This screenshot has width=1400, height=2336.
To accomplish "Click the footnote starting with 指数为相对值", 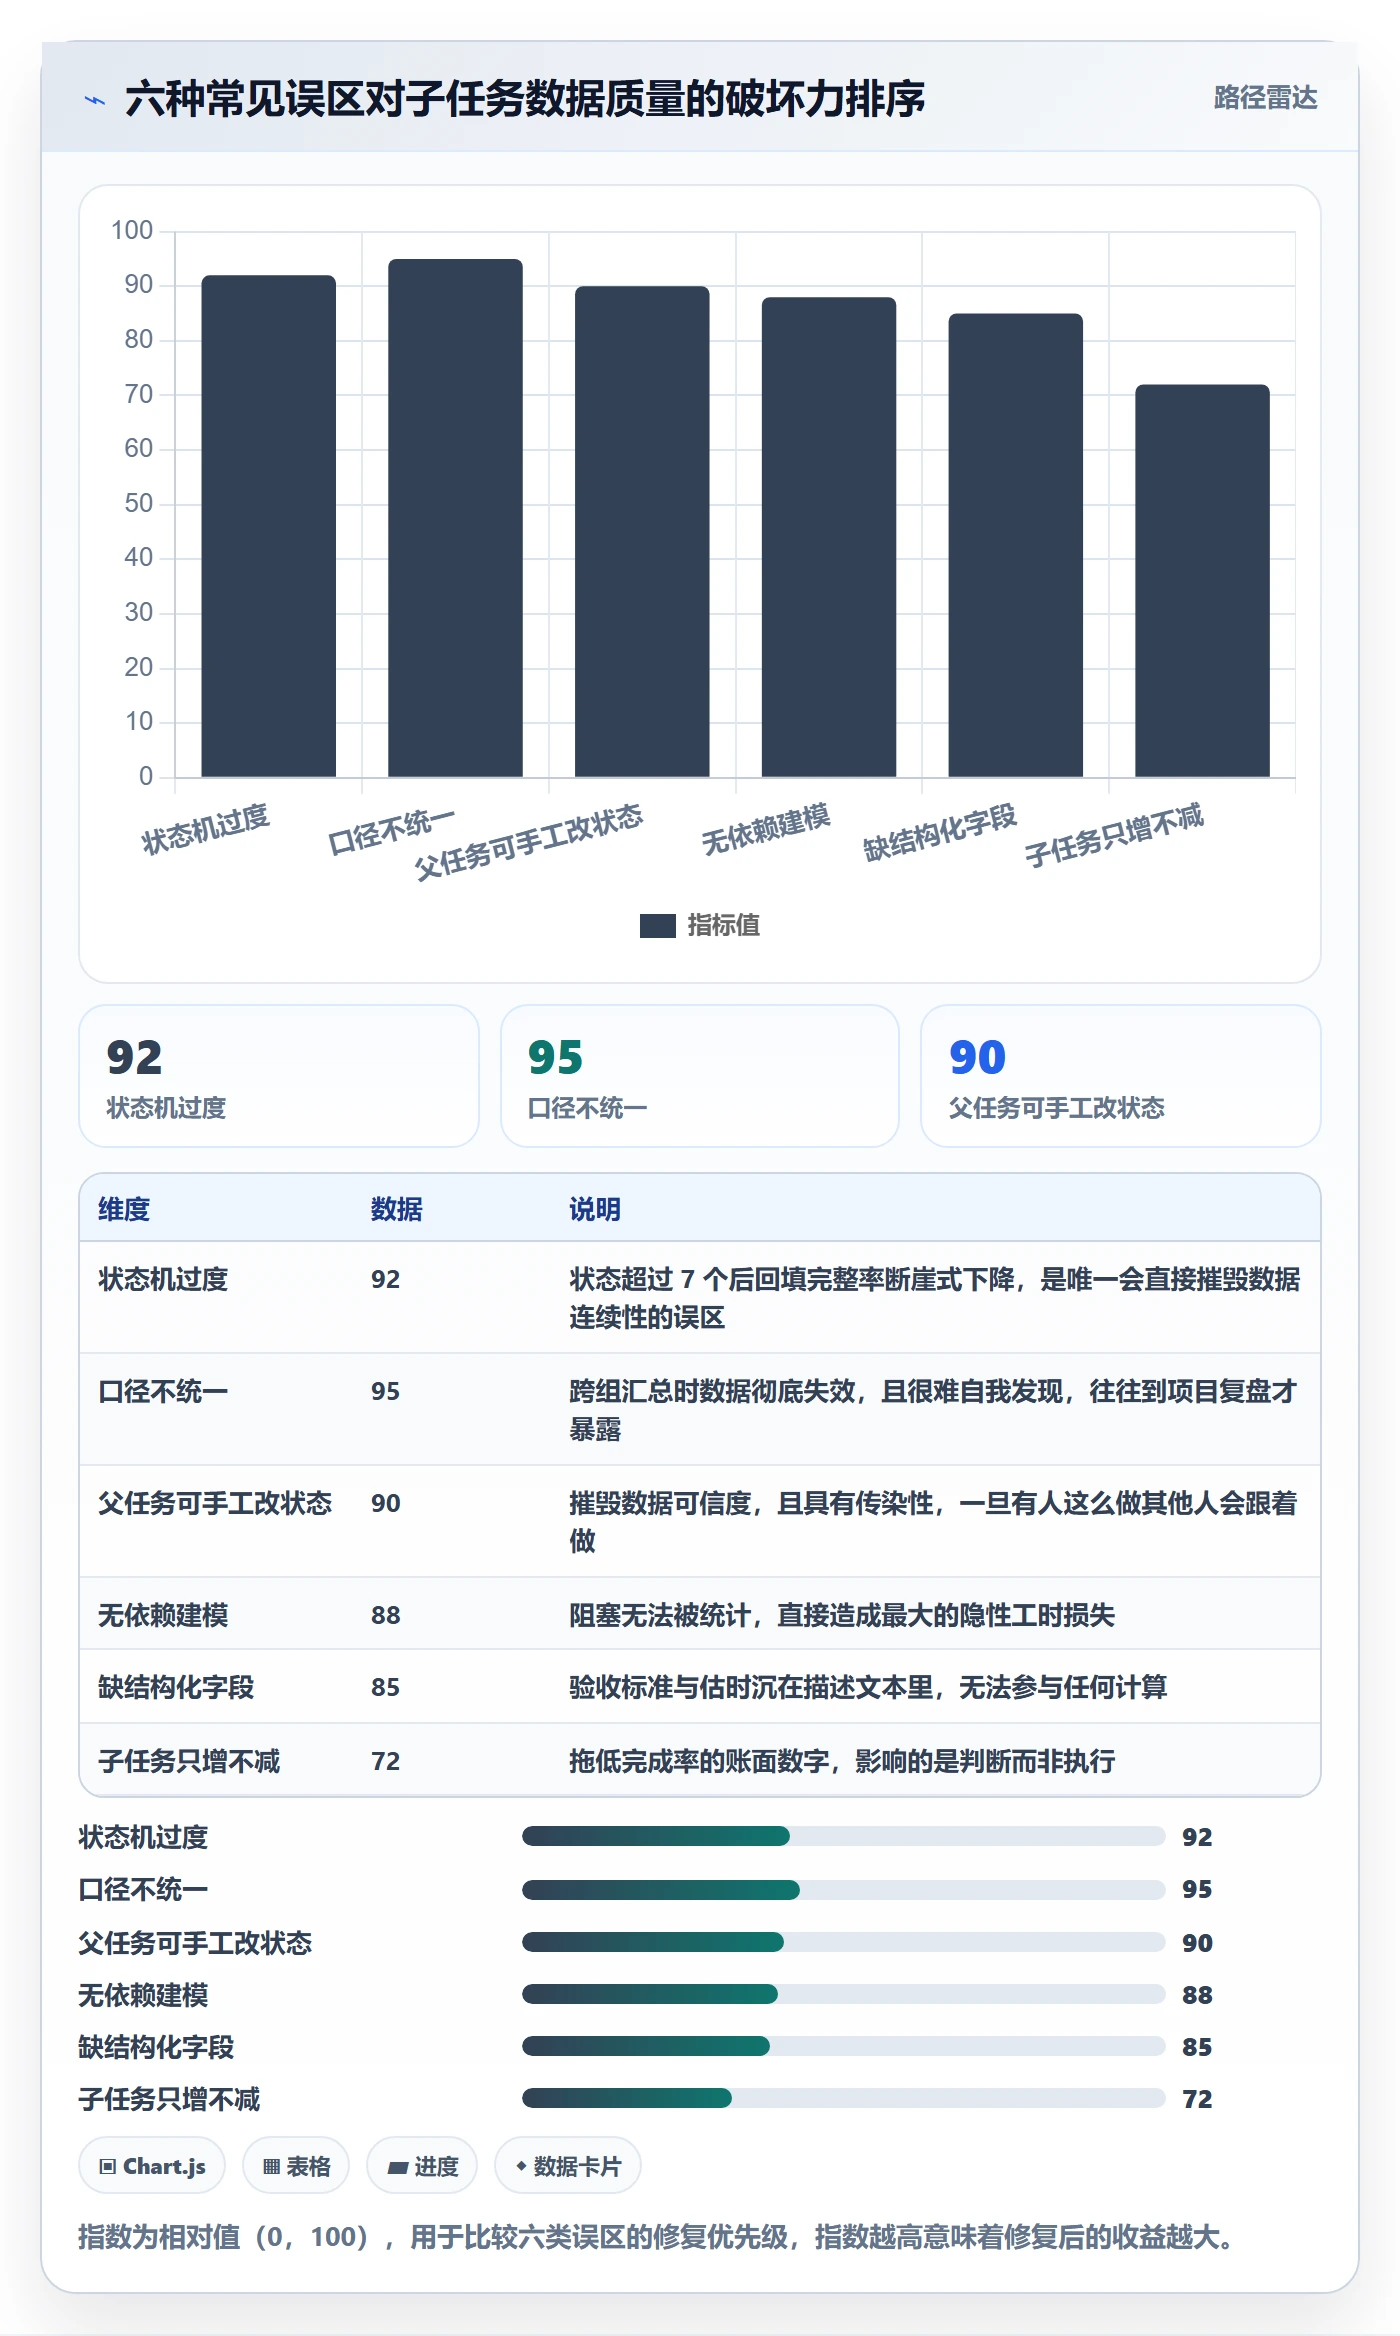I will (656, 2237).
